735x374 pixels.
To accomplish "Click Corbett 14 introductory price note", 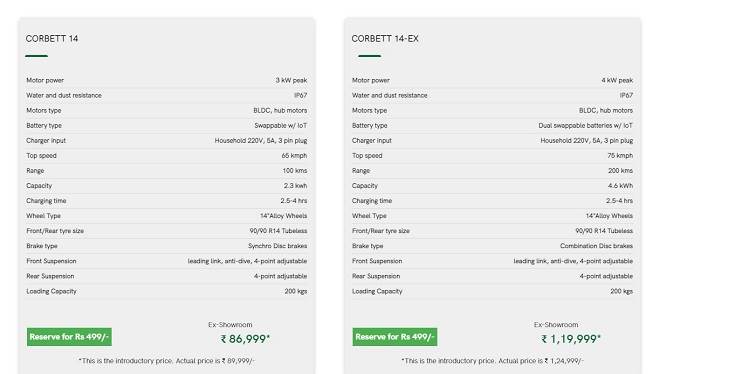I will pyautogui.click(x=167, y=361).
